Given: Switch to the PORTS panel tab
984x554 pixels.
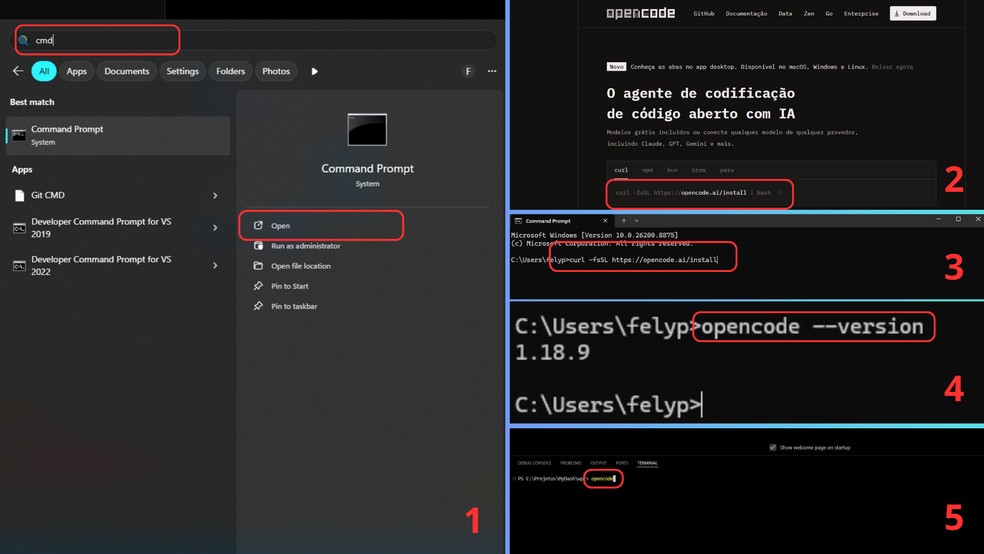Looking at the screenshot, I should [x=622, y=463].
